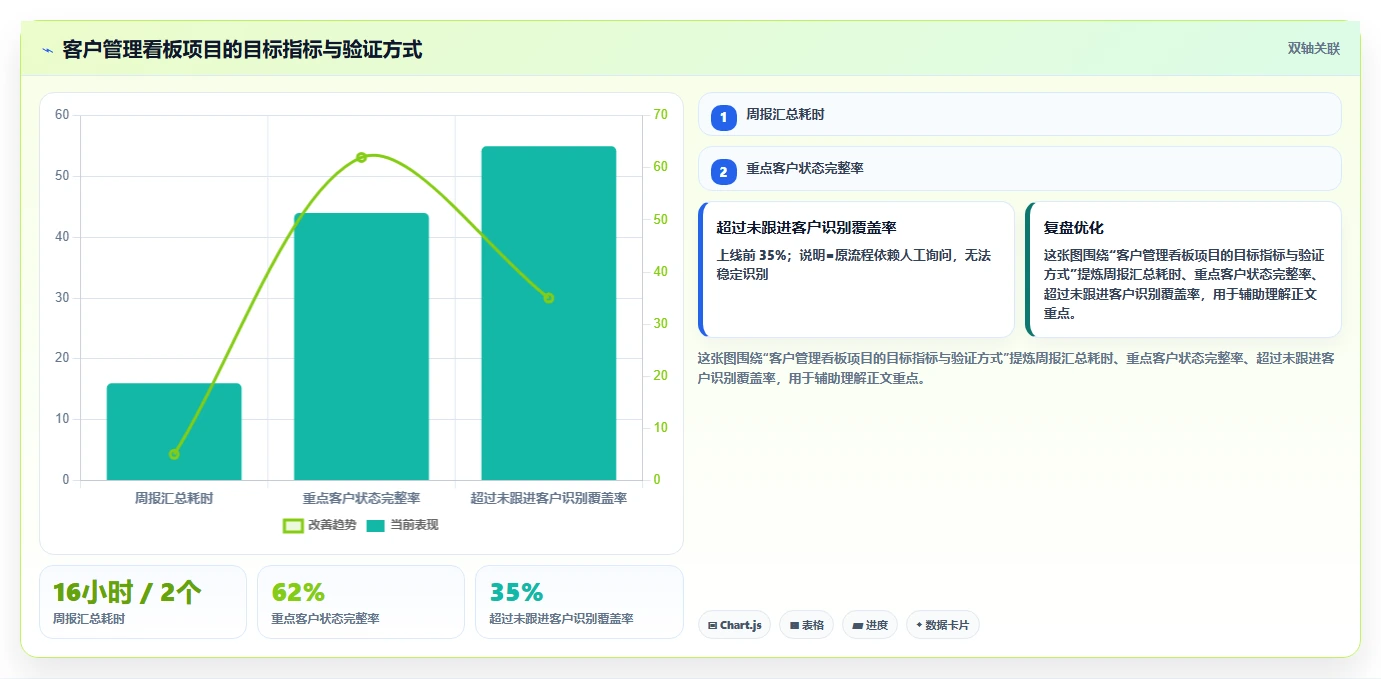Click the 双轴关联 label in header
This screenshot has height=679, width=1381.
pyautogui.click(x=1313, y=49)
